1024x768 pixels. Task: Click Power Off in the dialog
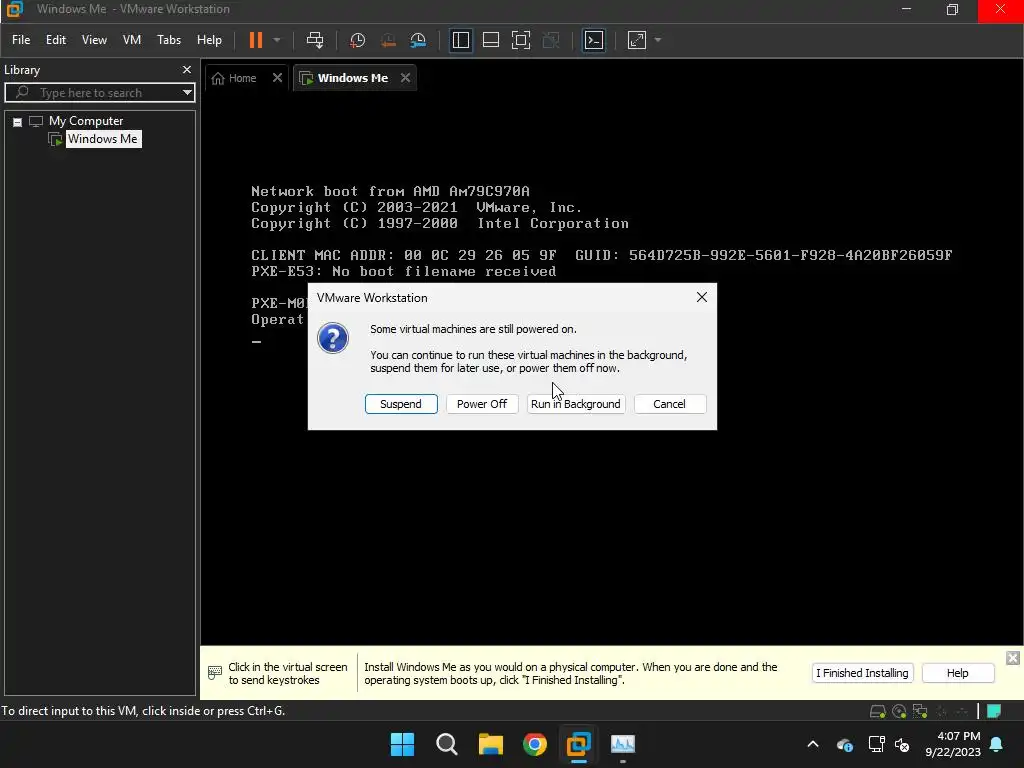pyautogui.click(x=482, y=404)
